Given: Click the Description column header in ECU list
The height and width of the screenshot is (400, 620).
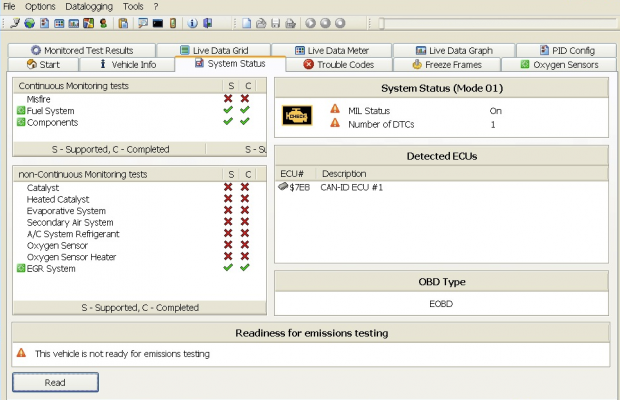Looking at the screenshot, I should 343,173.
